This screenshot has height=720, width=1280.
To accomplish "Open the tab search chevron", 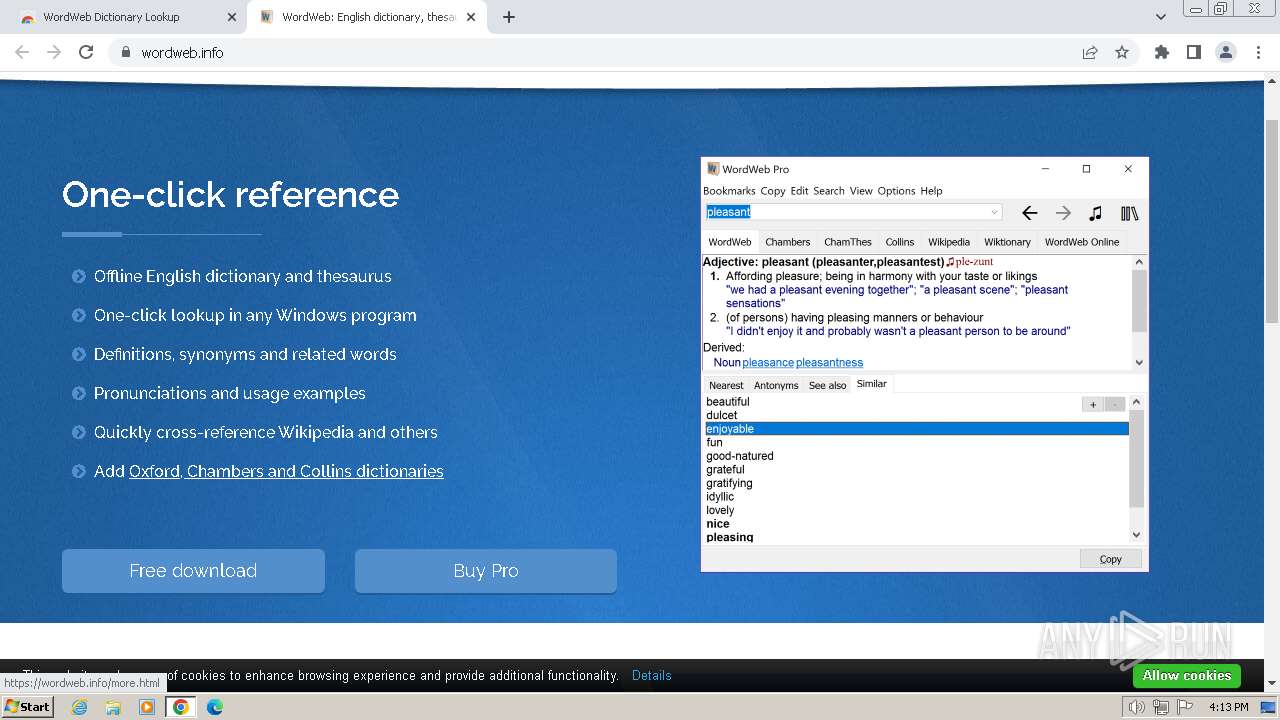I will point(1161,17).
